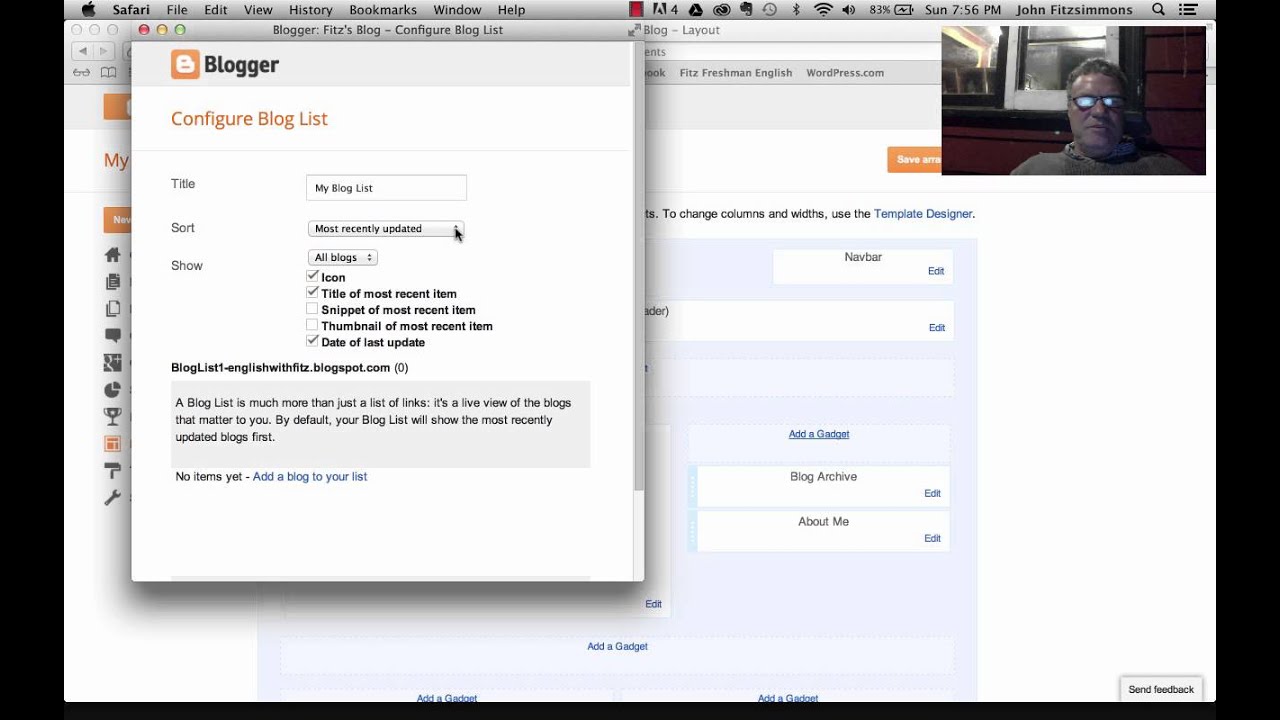Click the volume icon in menu bar
The width and height of the screenshot is (1280, 720).
849,10
